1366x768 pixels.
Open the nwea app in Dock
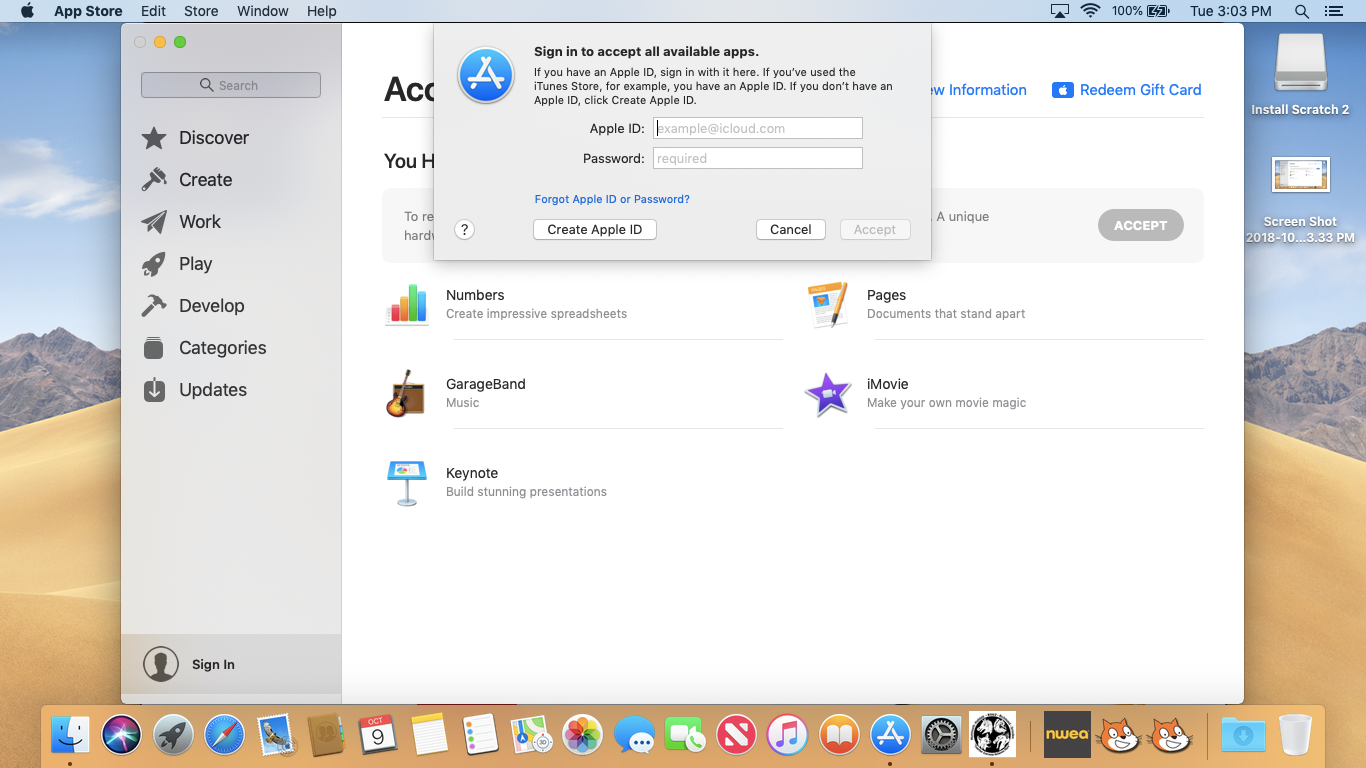[x=1066, y=735]
